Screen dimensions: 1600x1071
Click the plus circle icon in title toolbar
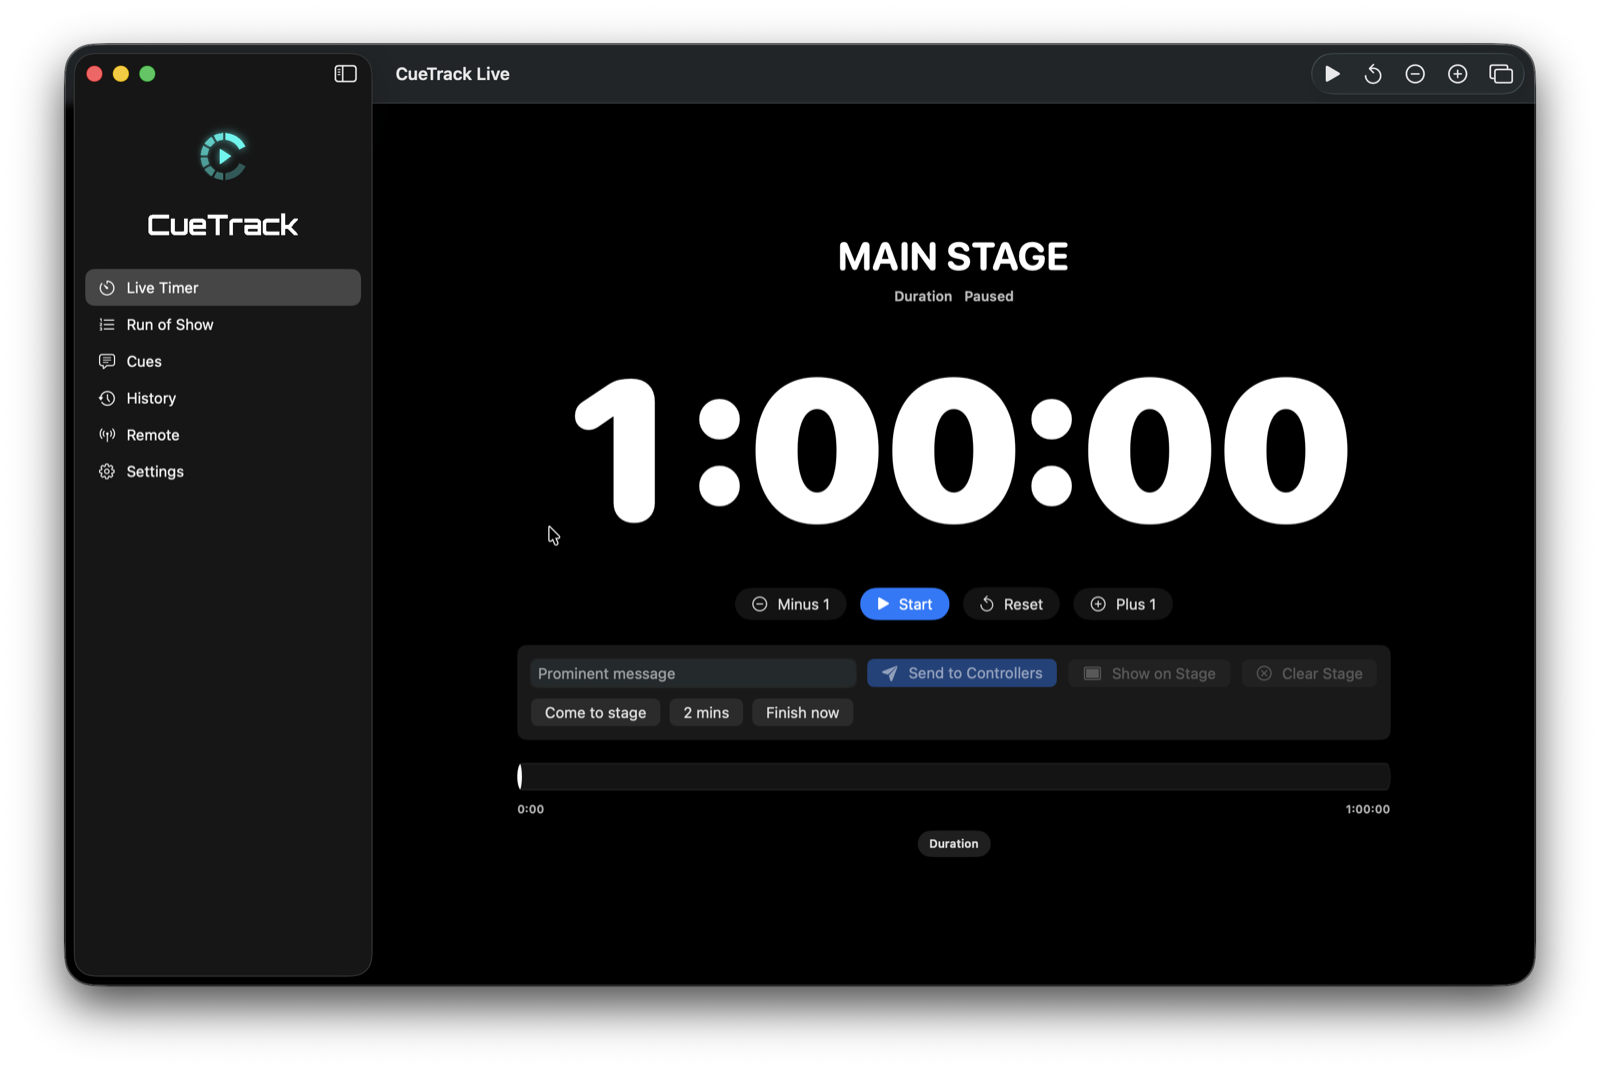pos(1458,74)
